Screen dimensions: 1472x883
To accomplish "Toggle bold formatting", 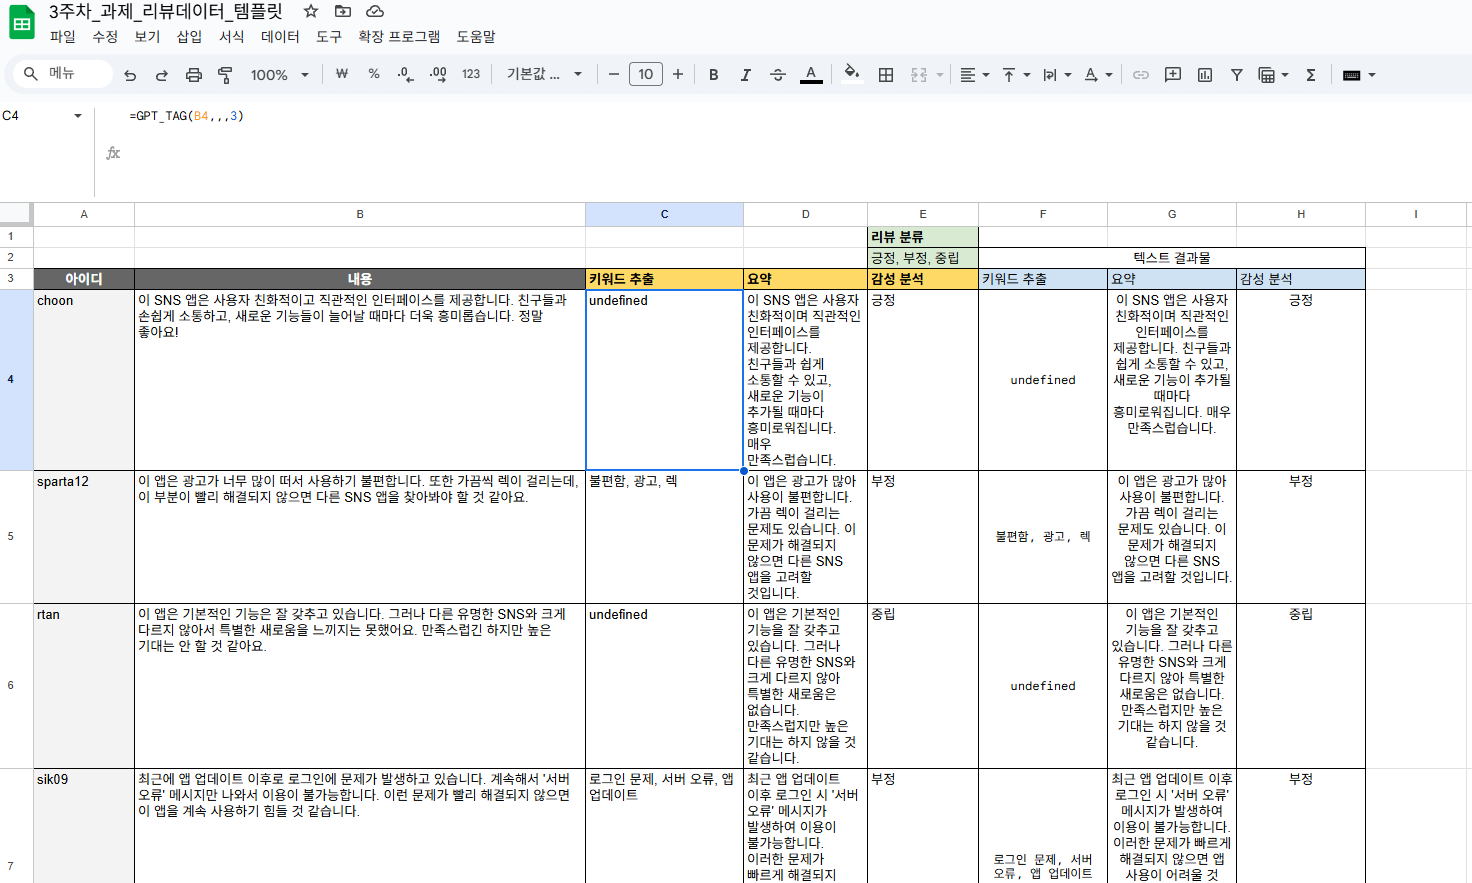I will click(x=714, y=75).
